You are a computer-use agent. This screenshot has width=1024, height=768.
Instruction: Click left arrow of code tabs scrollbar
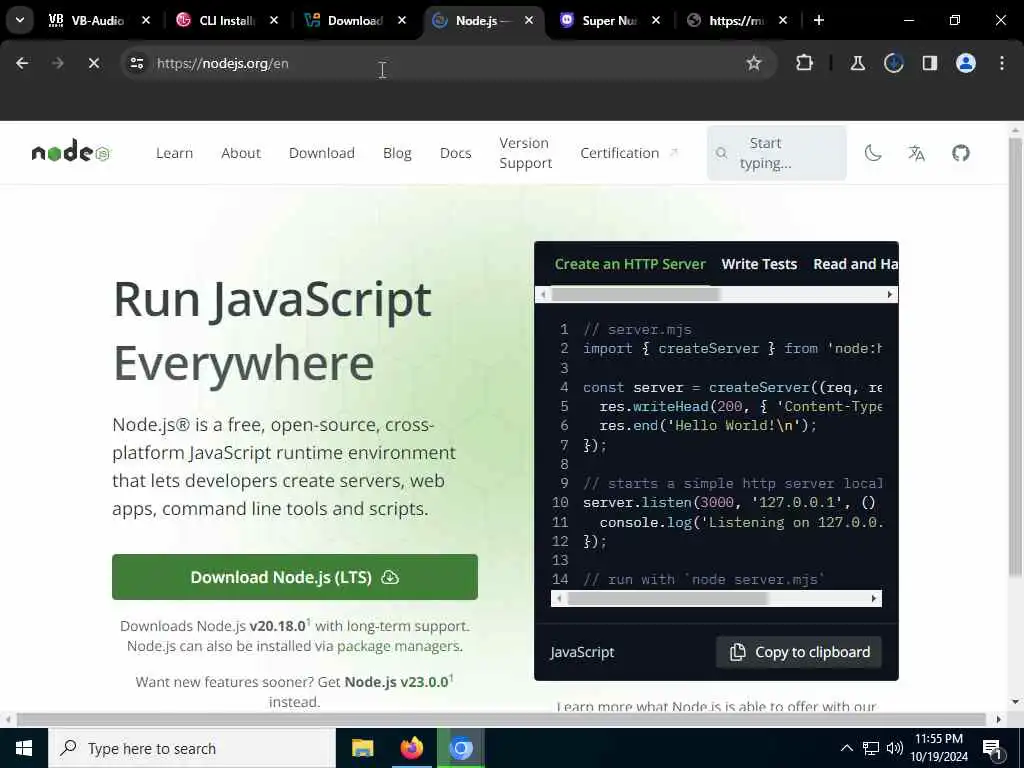[543, 295]
